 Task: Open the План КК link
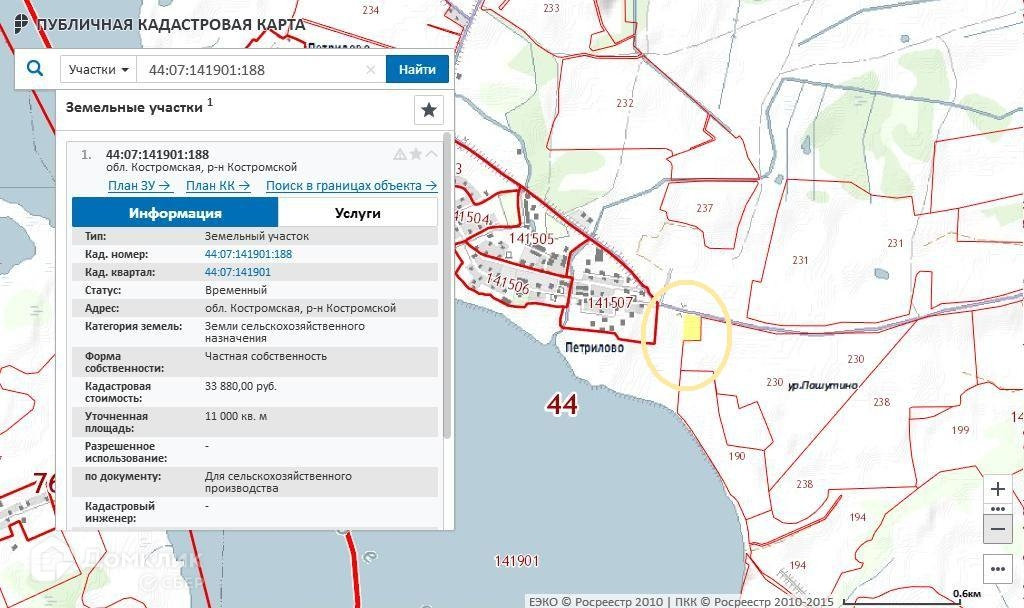(217, 186)
